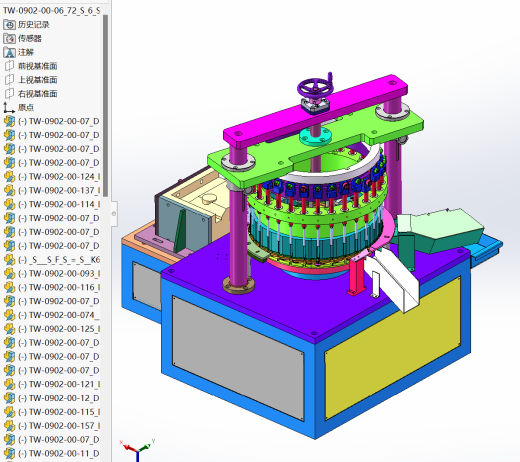Click the 原点 origin icon
The image size is (520, 462).
9,108
